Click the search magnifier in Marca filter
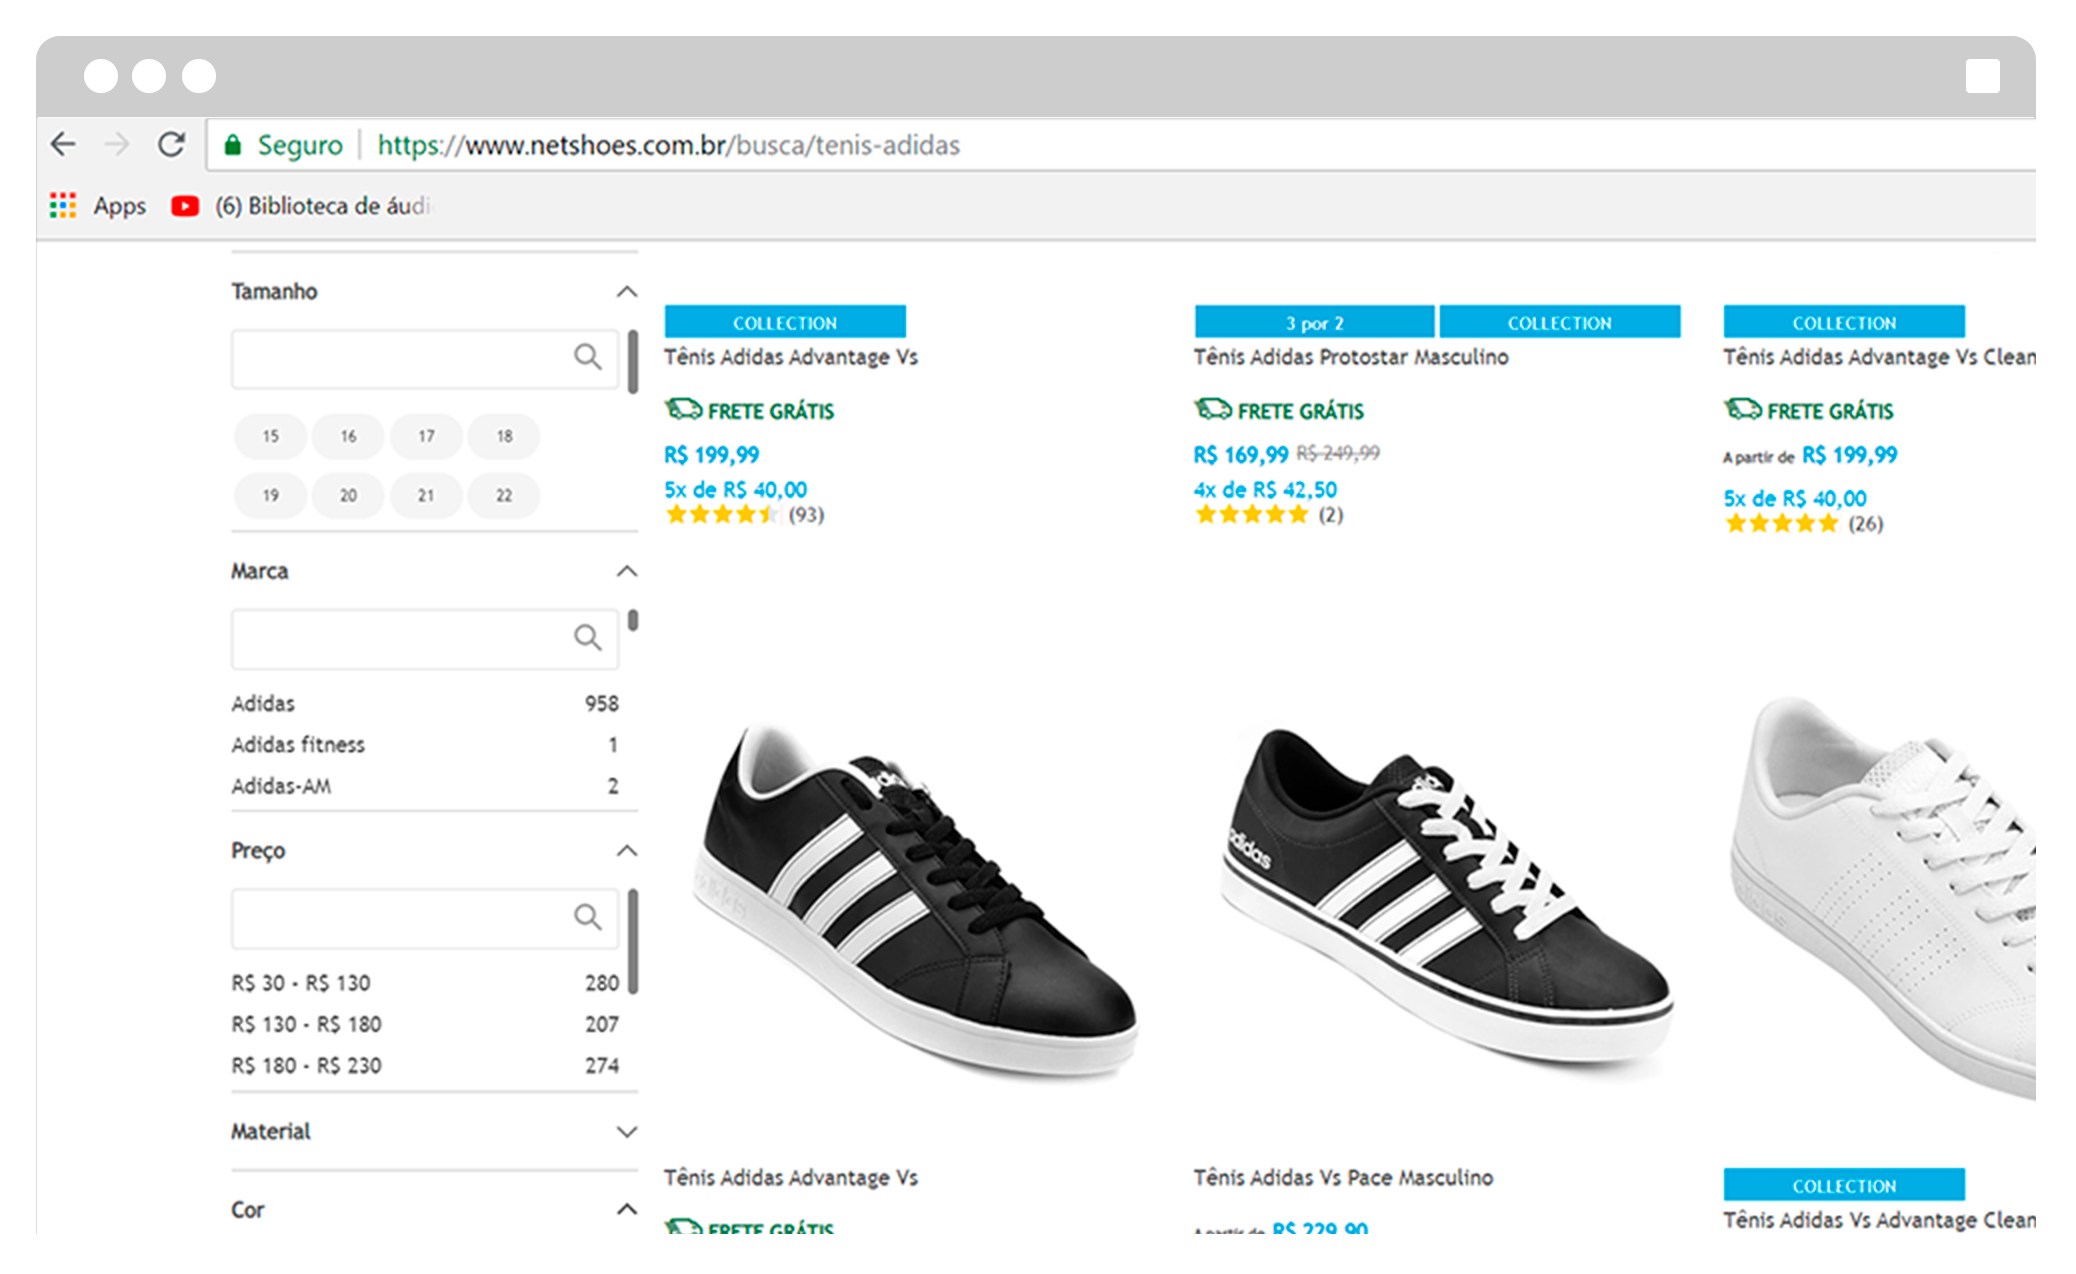2076x1274 pixels. [x=588, y=637]
